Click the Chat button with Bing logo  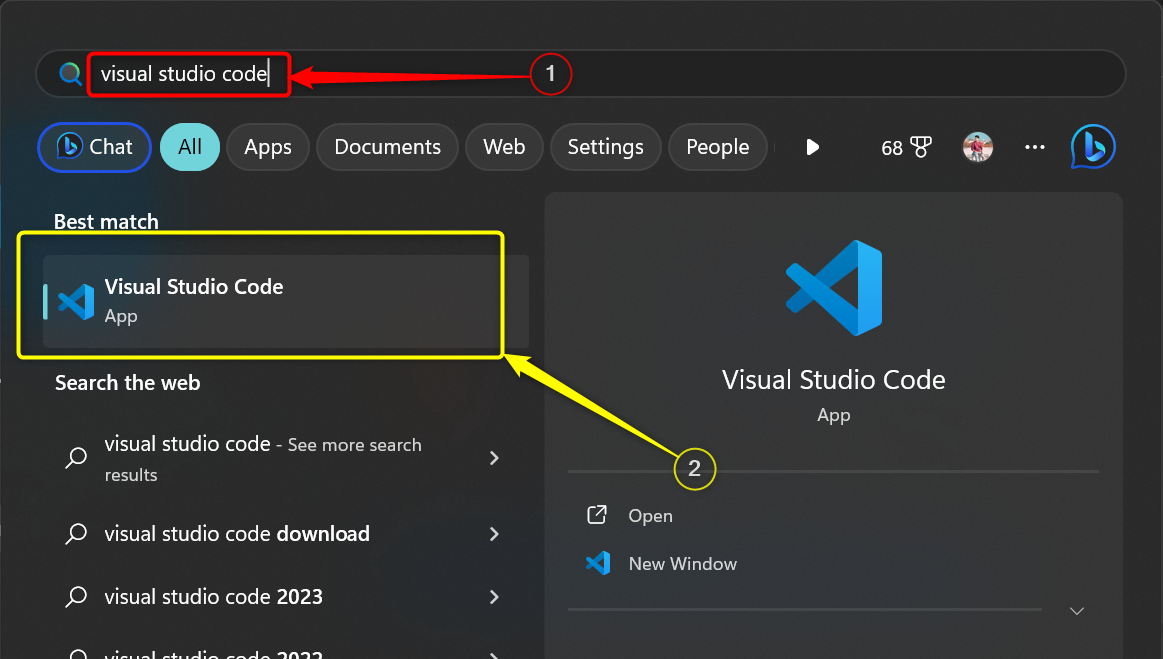pyautogui.click(x=94, y=147)
